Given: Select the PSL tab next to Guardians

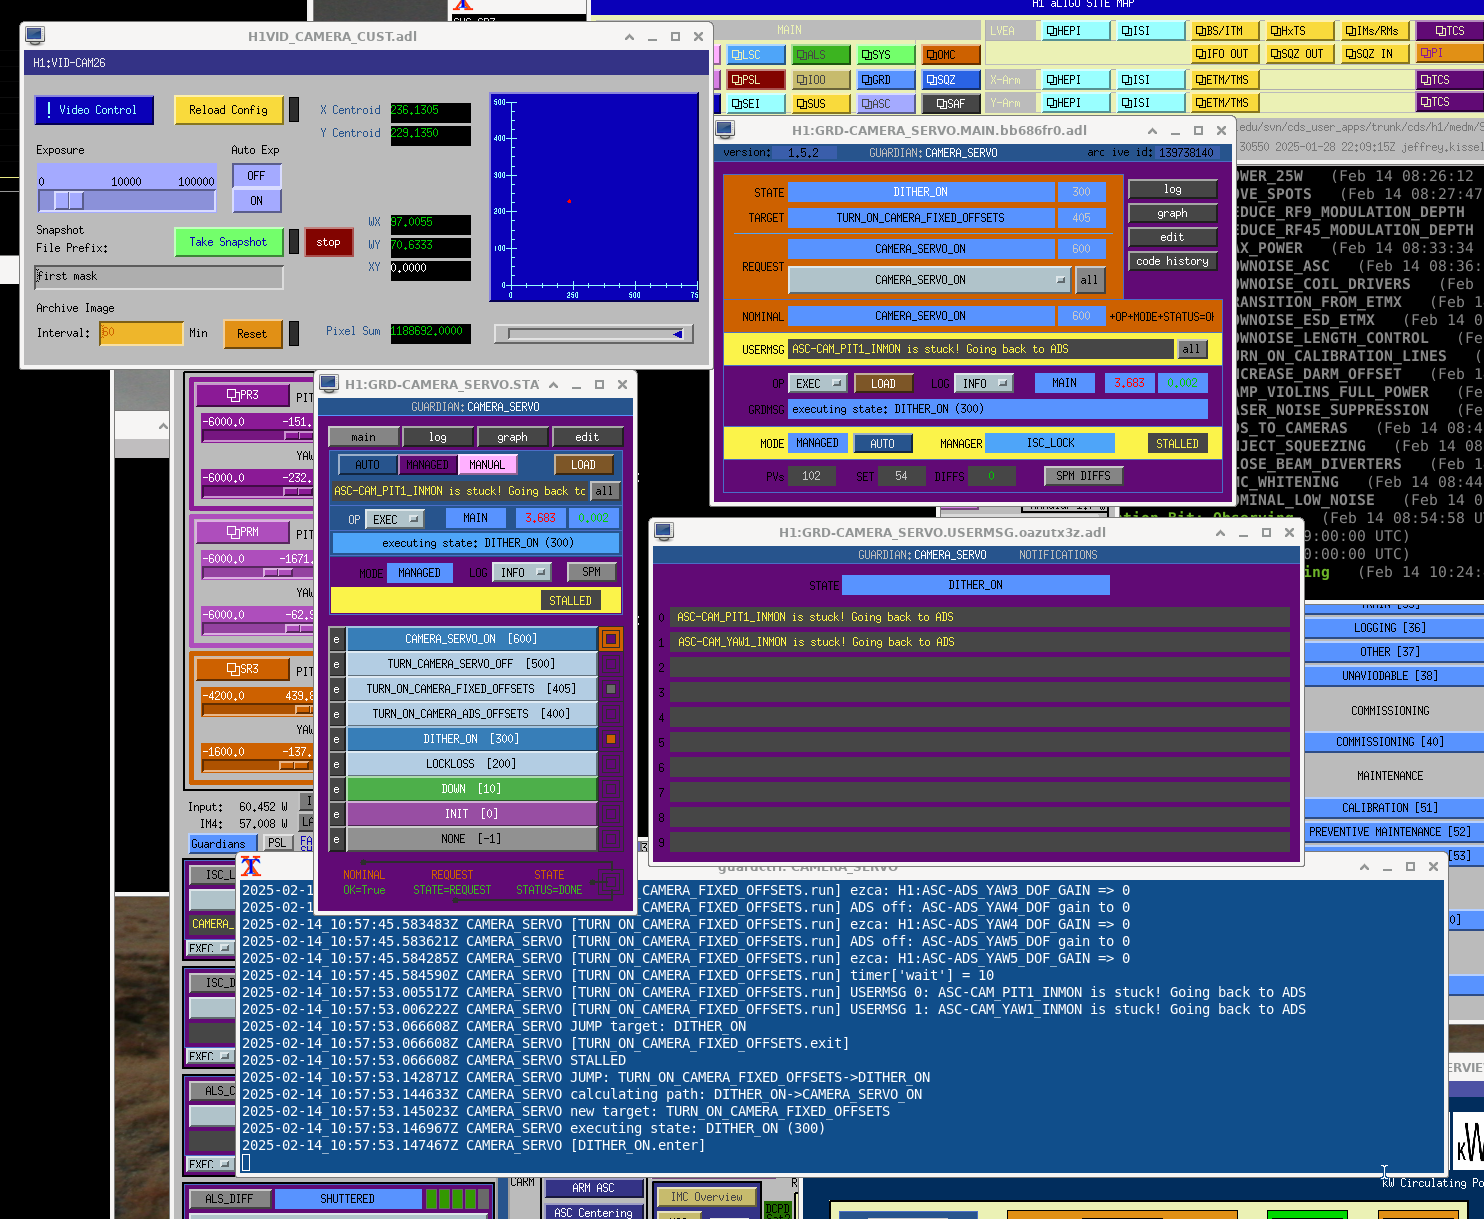Looking at the screenshot, I should (x=278, y=844).
